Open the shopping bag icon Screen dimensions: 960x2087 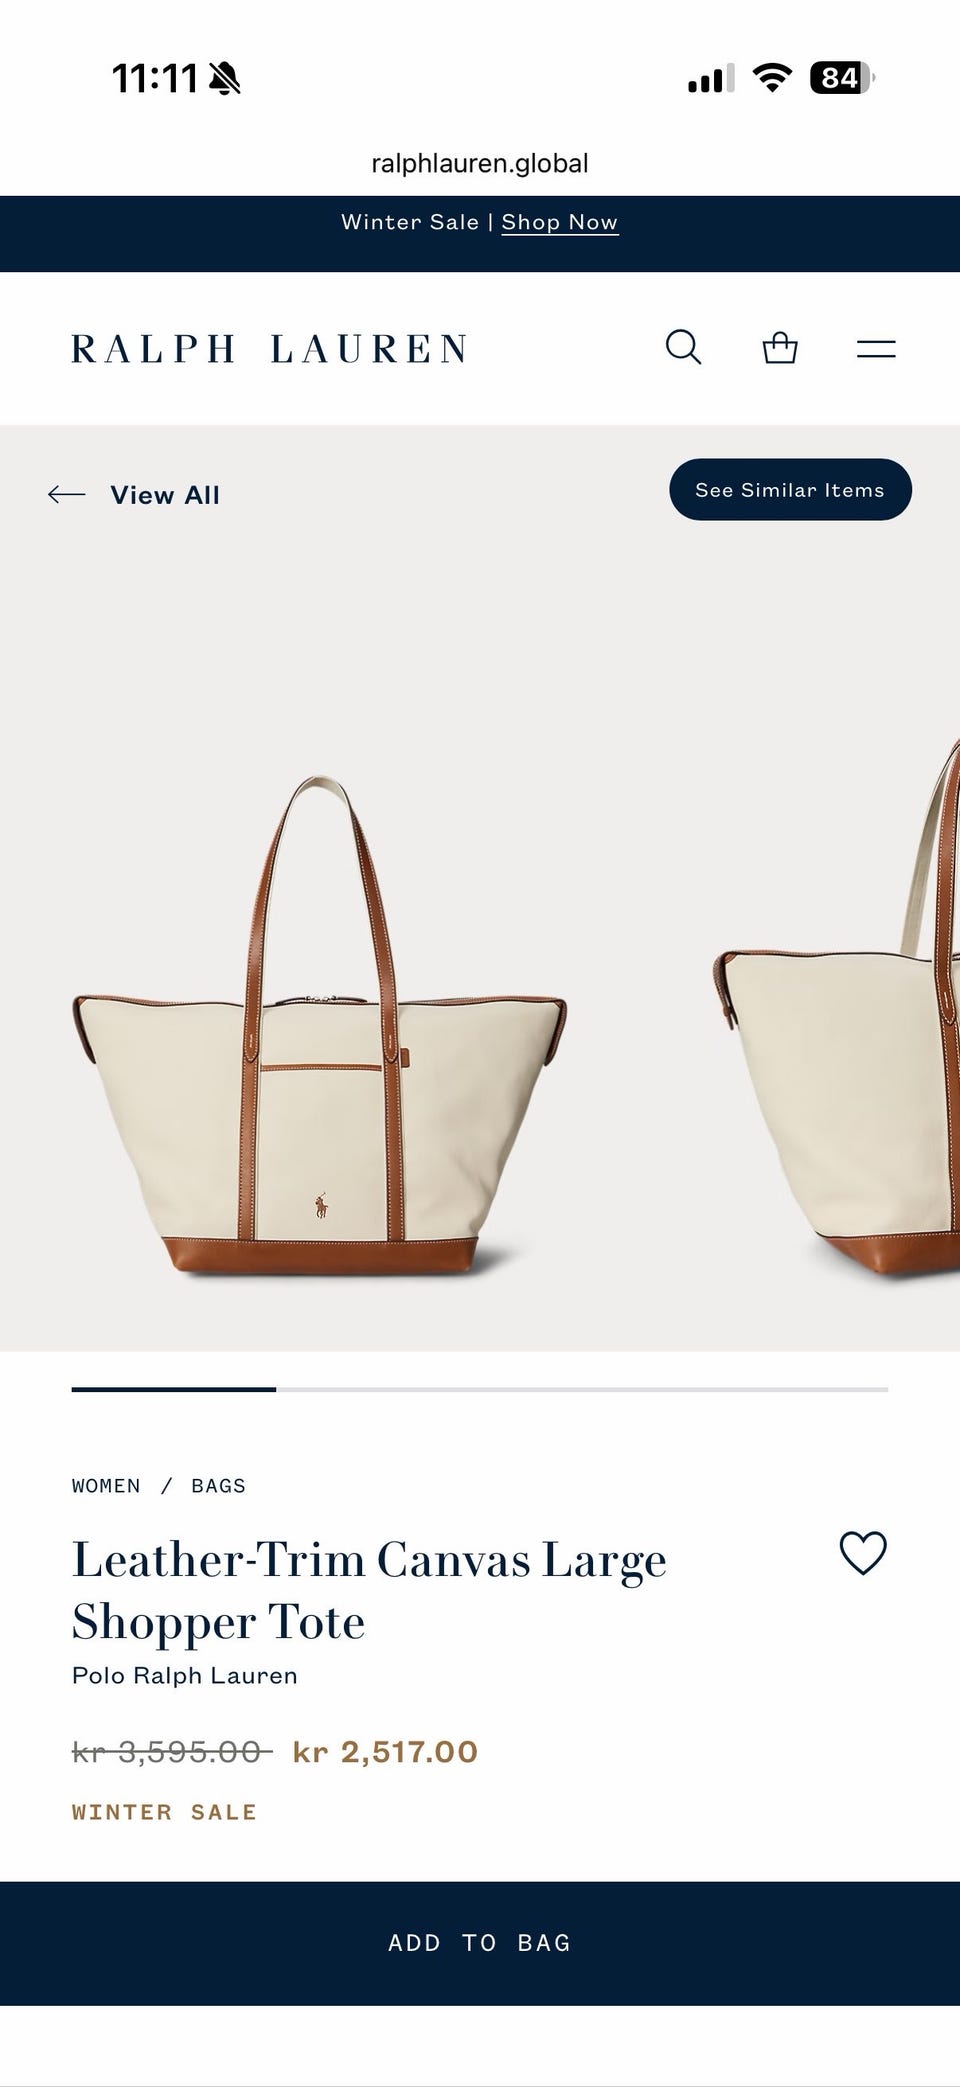[780, 348]
